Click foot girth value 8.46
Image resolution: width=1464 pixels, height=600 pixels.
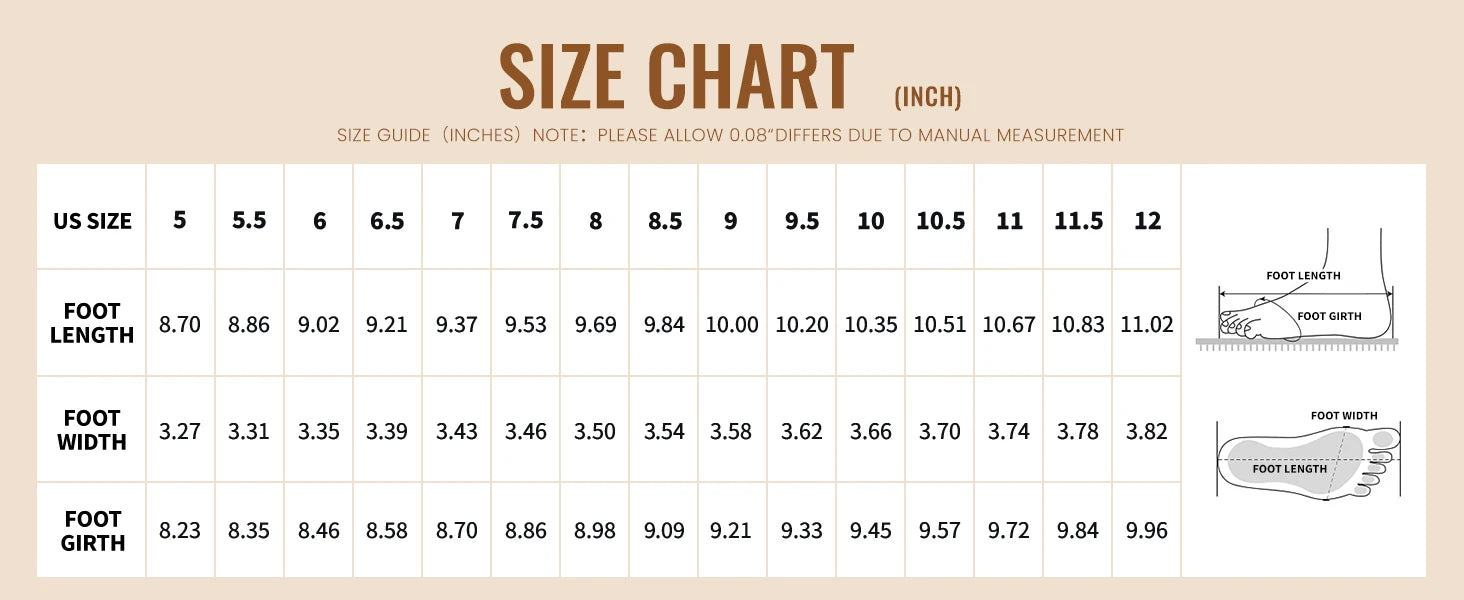tap(319, 531)
